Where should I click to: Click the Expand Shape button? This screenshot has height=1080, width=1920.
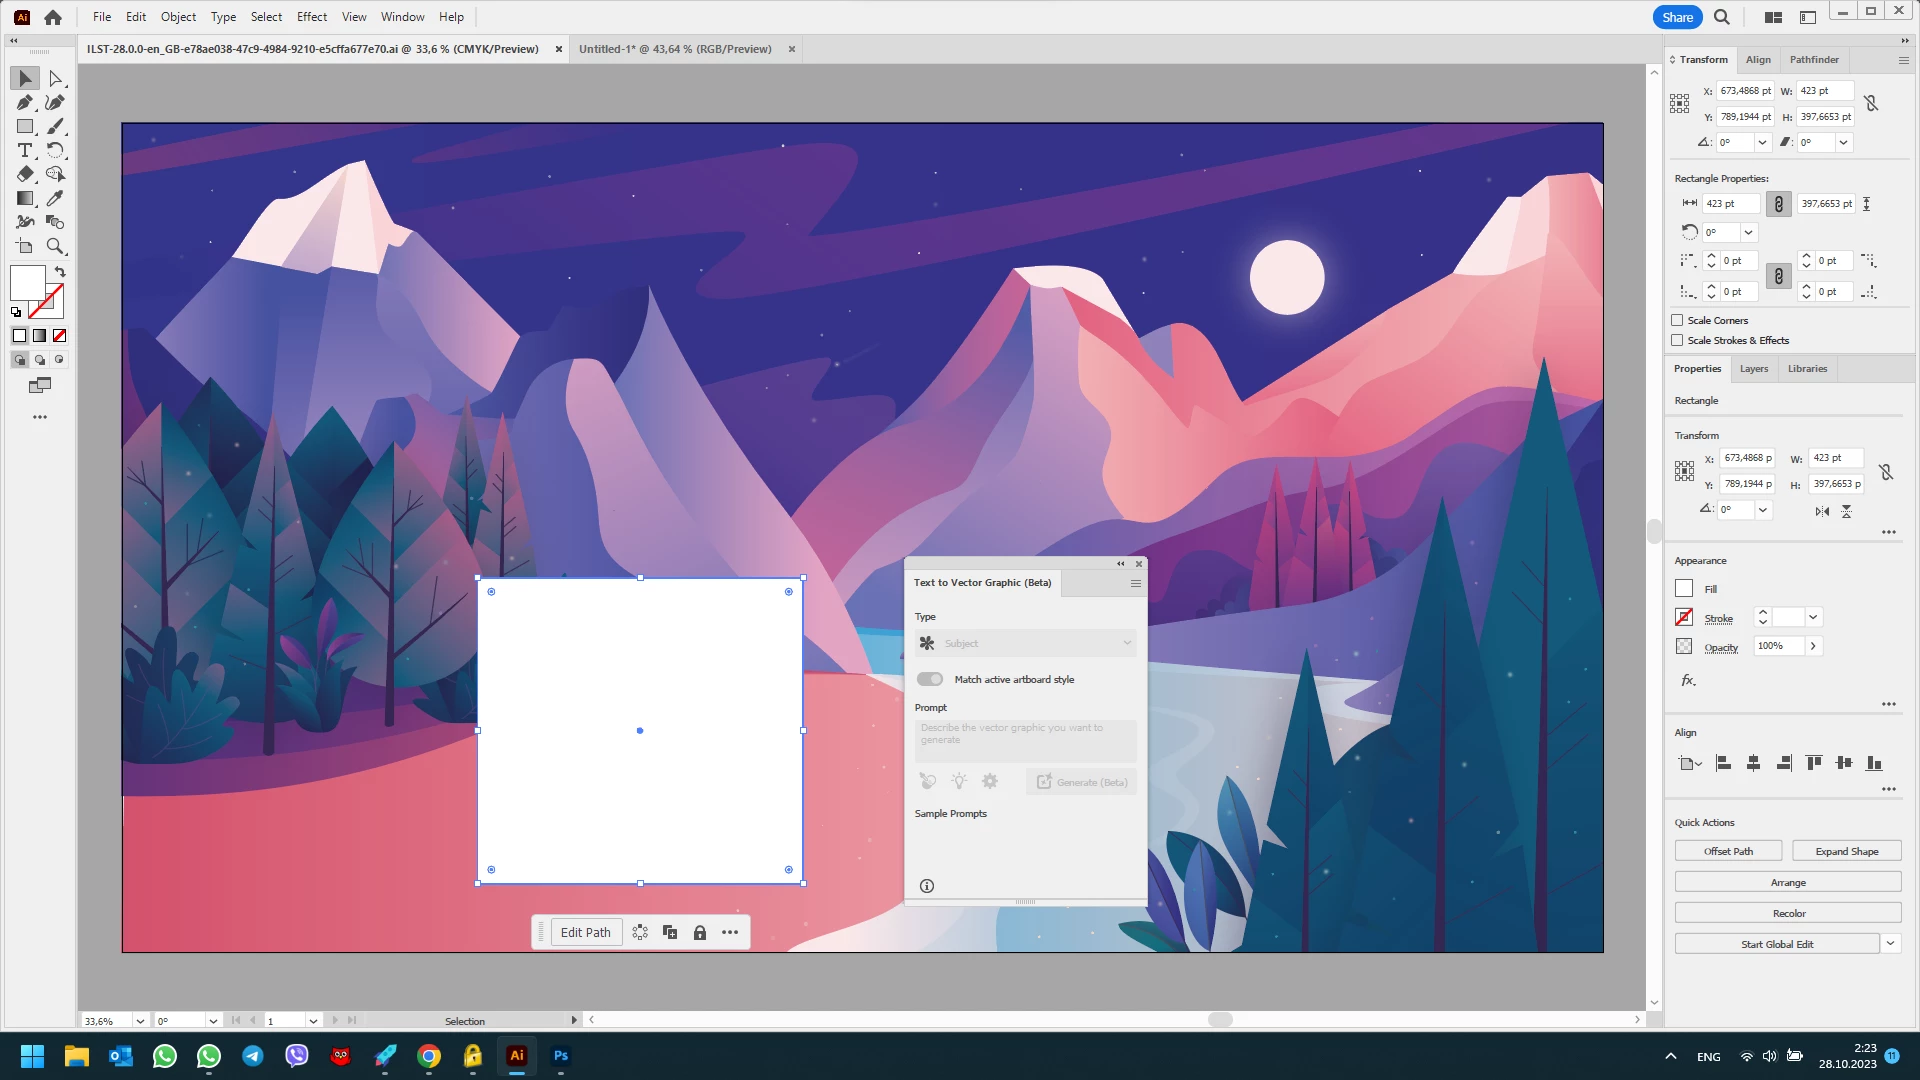(1846, 851)
